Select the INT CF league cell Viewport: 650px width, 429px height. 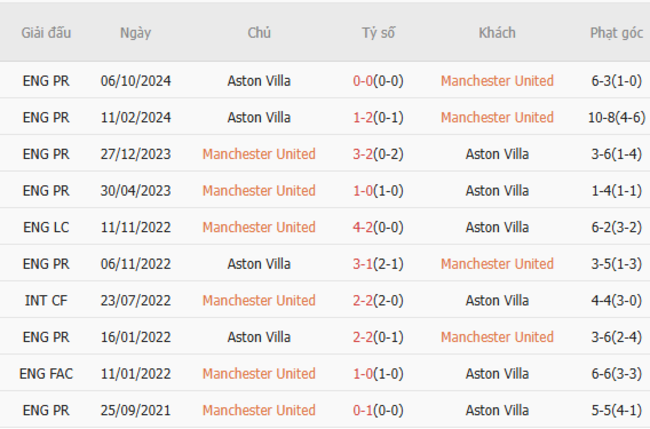(x=46, y=300)
